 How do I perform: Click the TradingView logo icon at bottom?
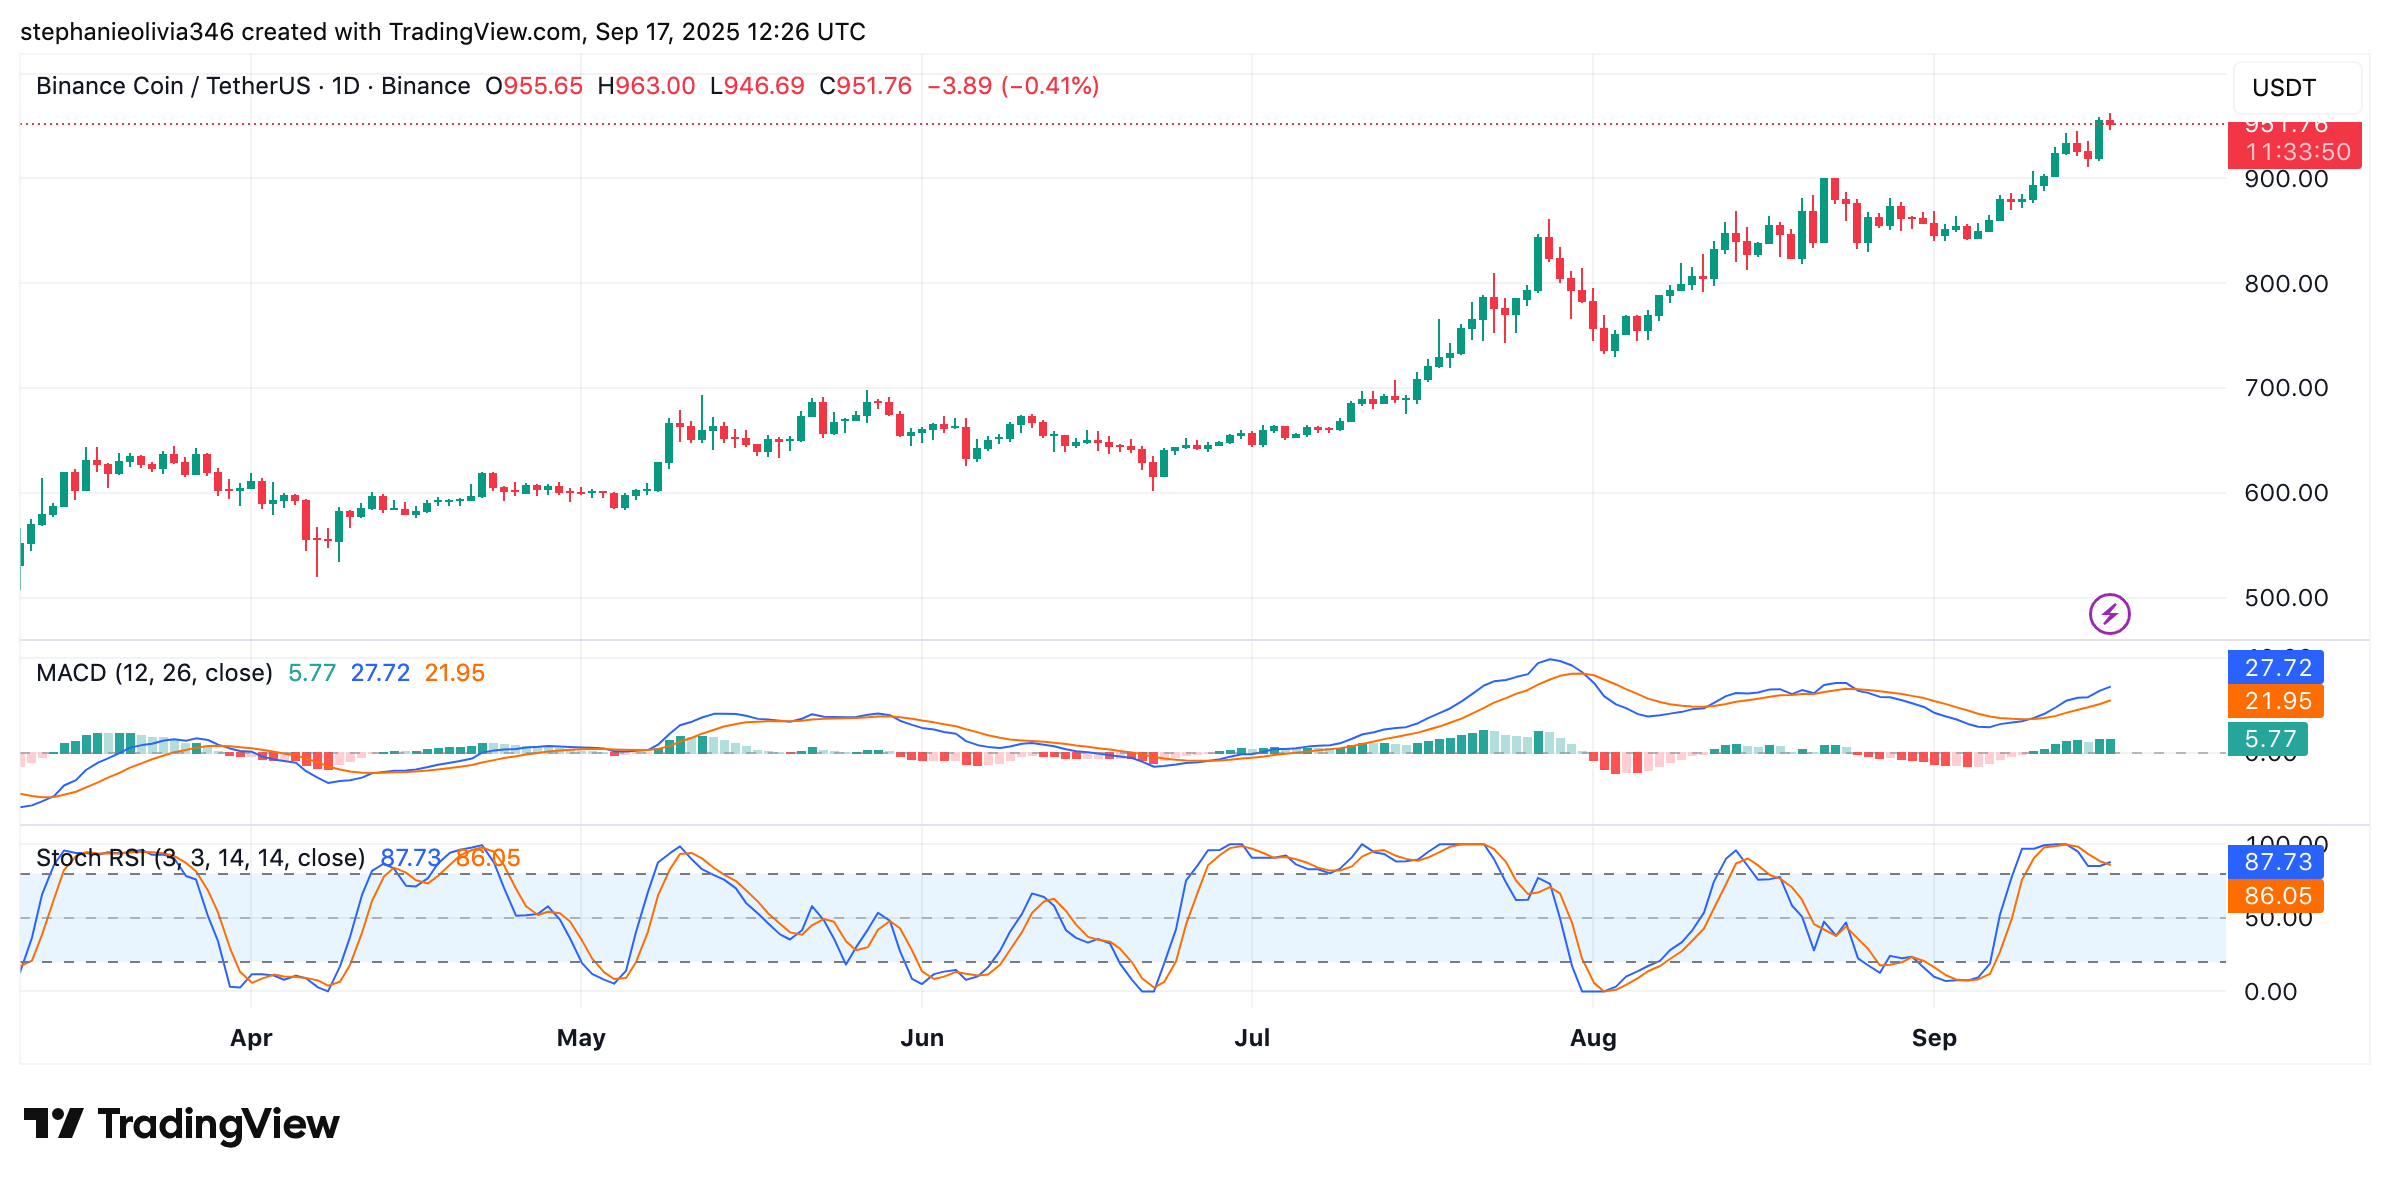click(53, 1124)
